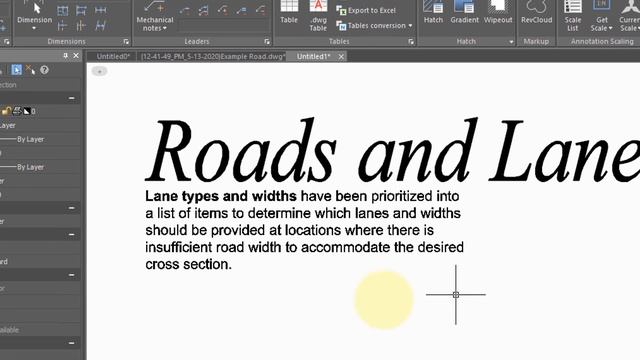Open the Get Scale dropdown
The height and width of the screenshot is (360, 640).
pyautogui.click(x=602, y=16)
